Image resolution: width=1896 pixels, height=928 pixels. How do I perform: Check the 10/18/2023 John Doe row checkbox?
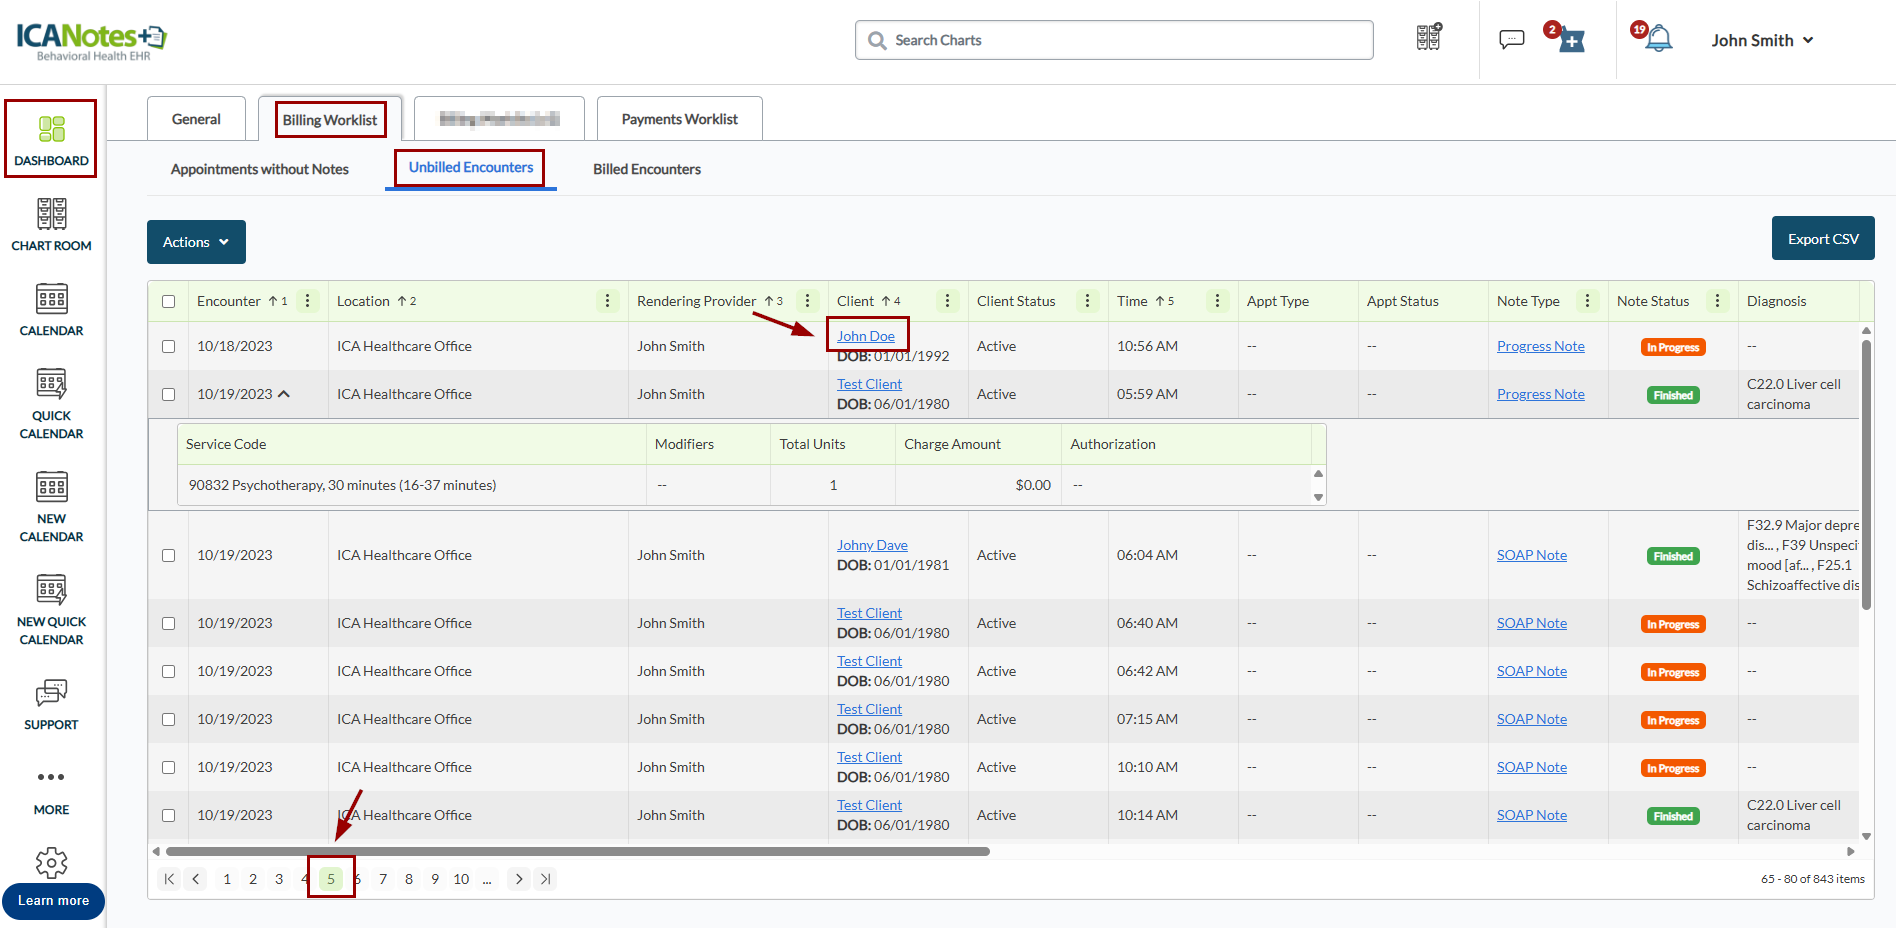coord(168,346)
